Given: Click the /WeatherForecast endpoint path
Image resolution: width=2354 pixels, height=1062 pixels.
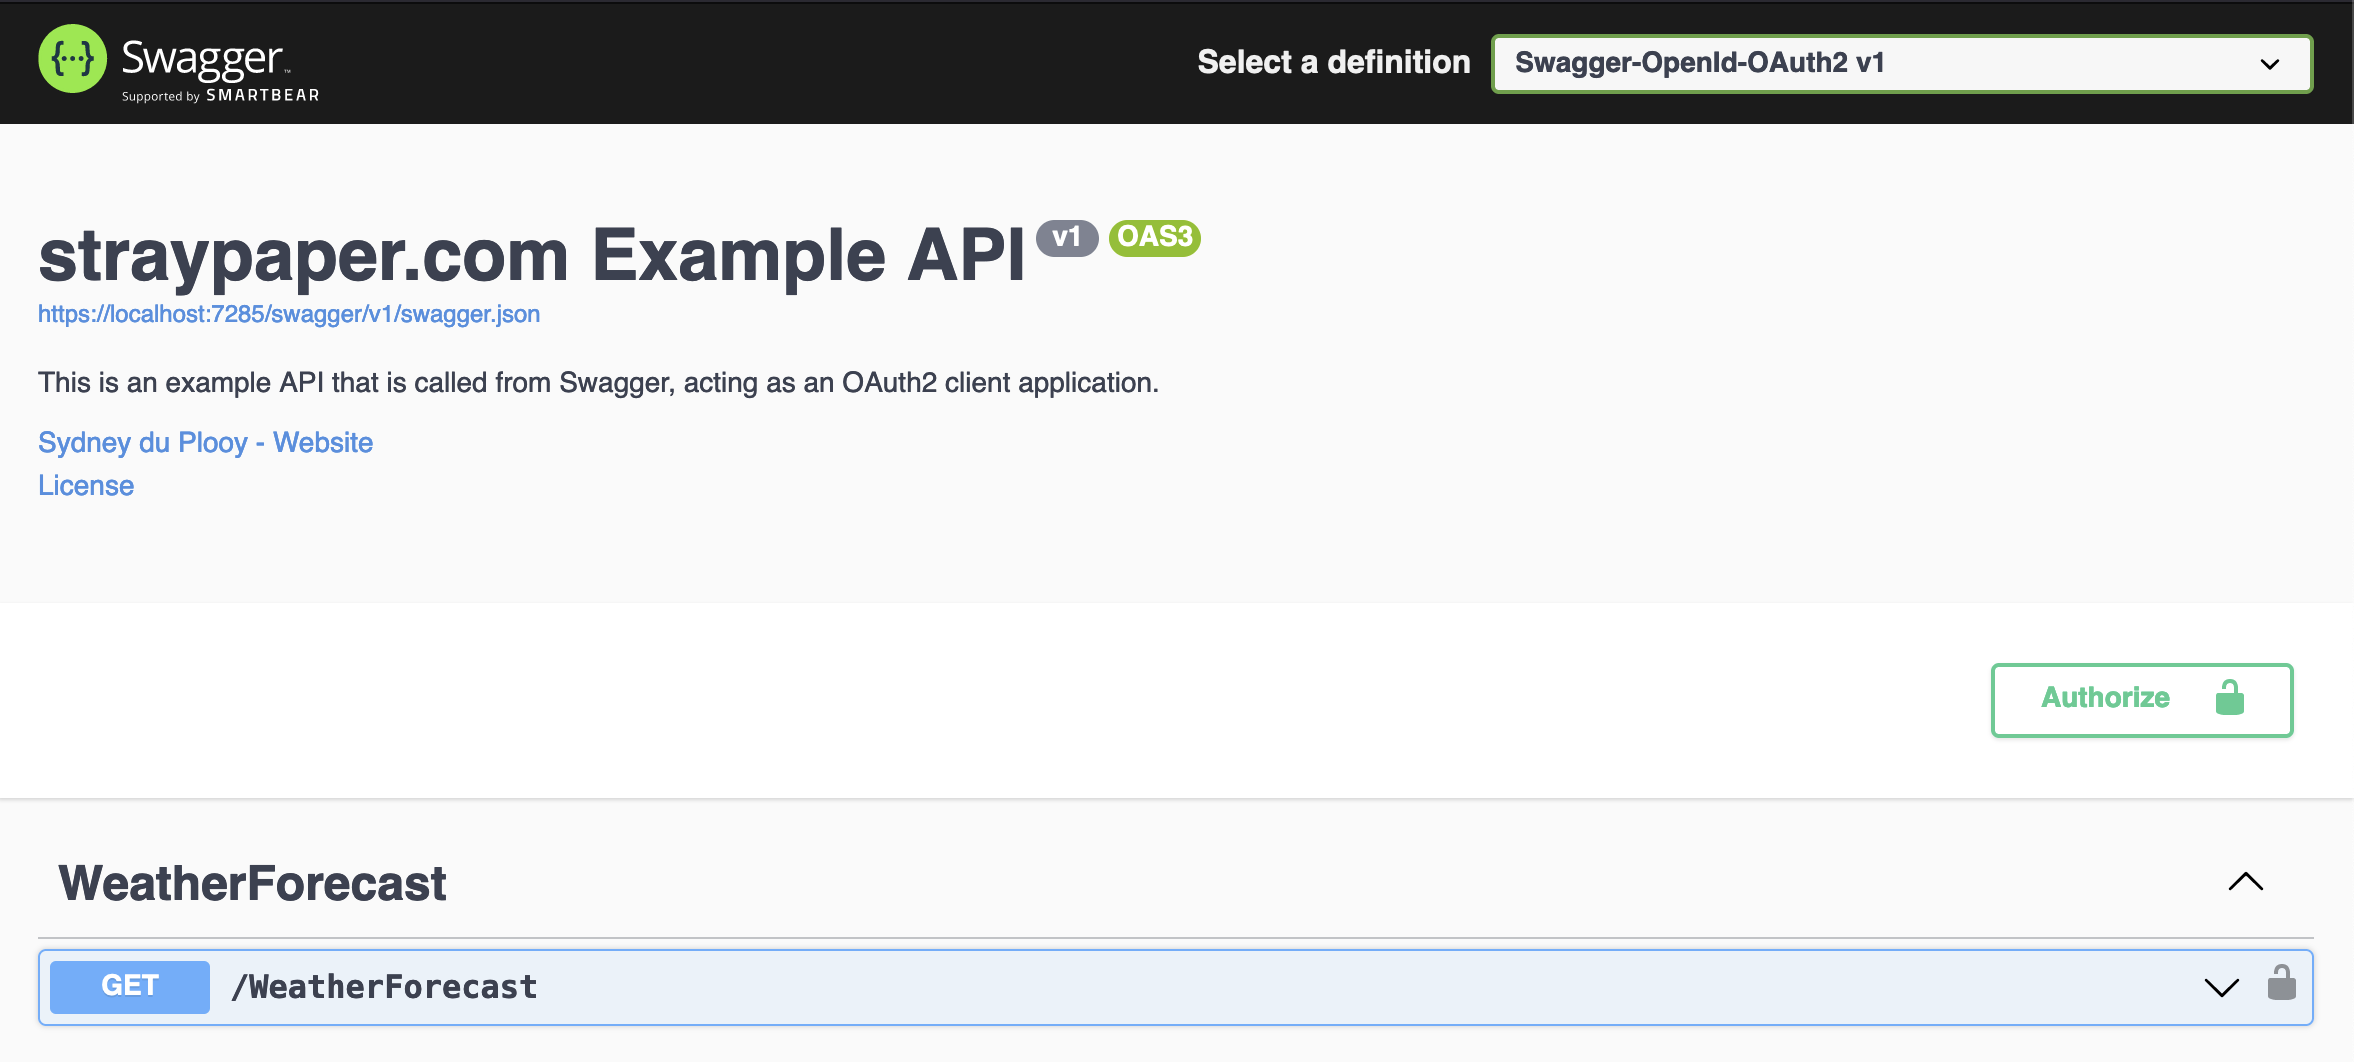Looking at the screenshot, I should tap(384, 987).
